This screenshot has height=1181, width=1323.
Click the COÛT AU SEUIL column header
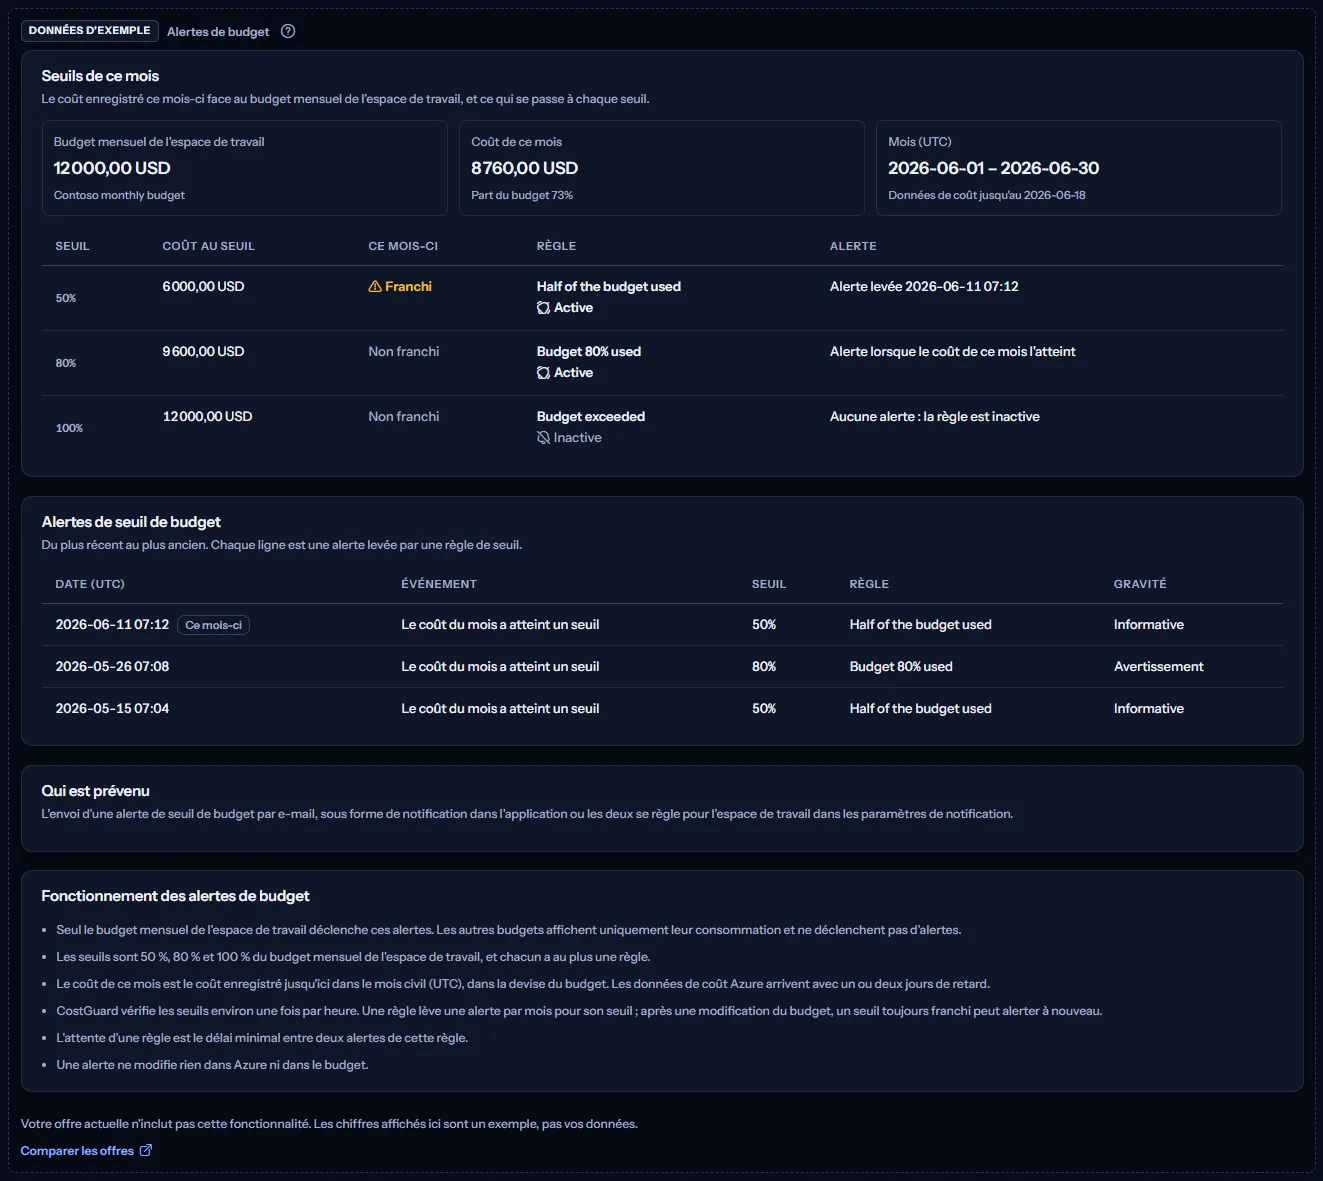[x=209, y=246]
